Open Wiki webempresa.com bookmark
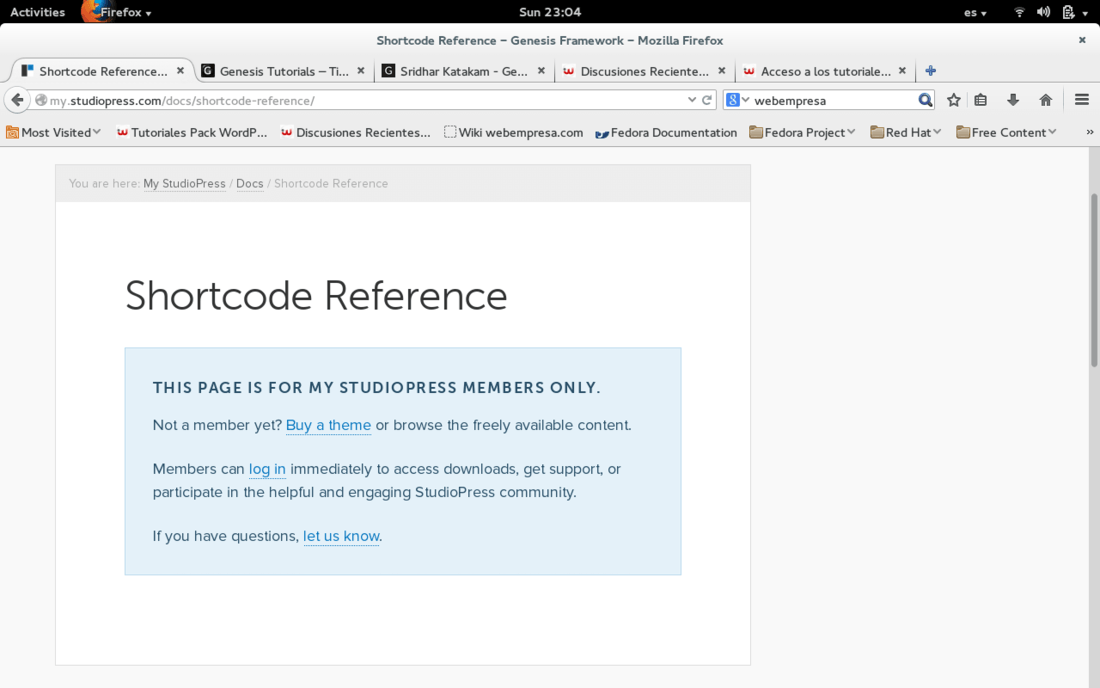 pyautogui.click(x=514, y=133)
